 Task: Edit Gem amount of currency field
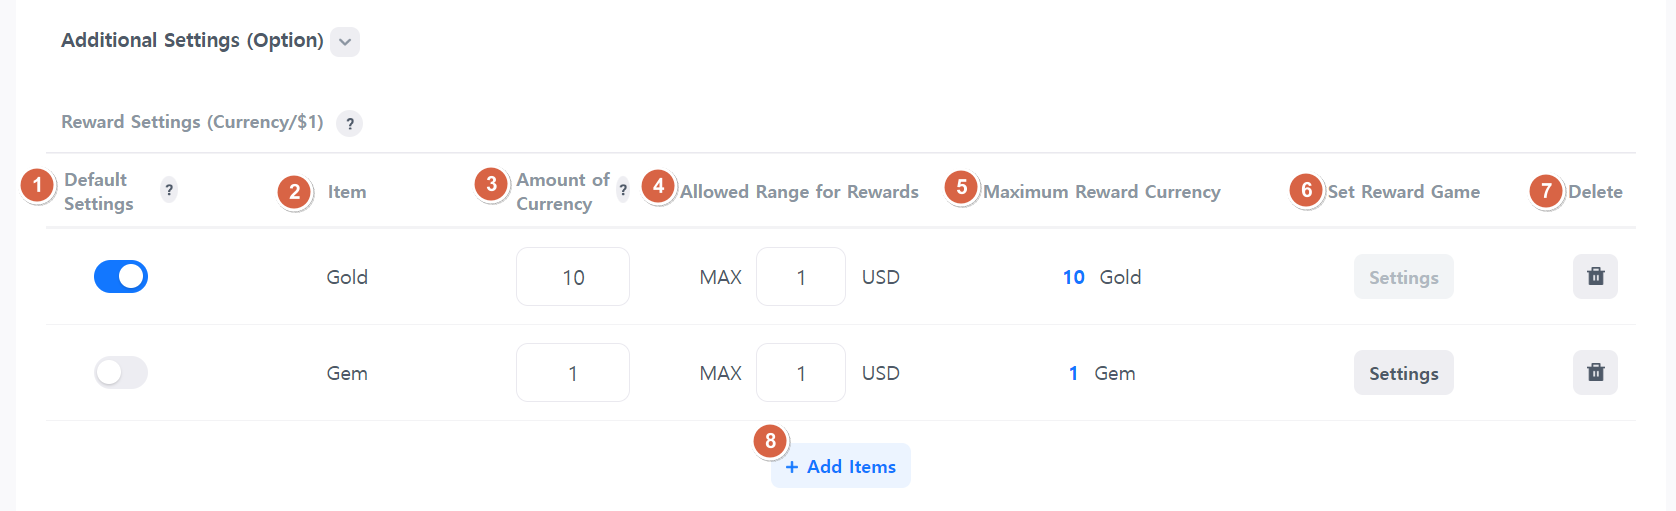click(573, 373)
